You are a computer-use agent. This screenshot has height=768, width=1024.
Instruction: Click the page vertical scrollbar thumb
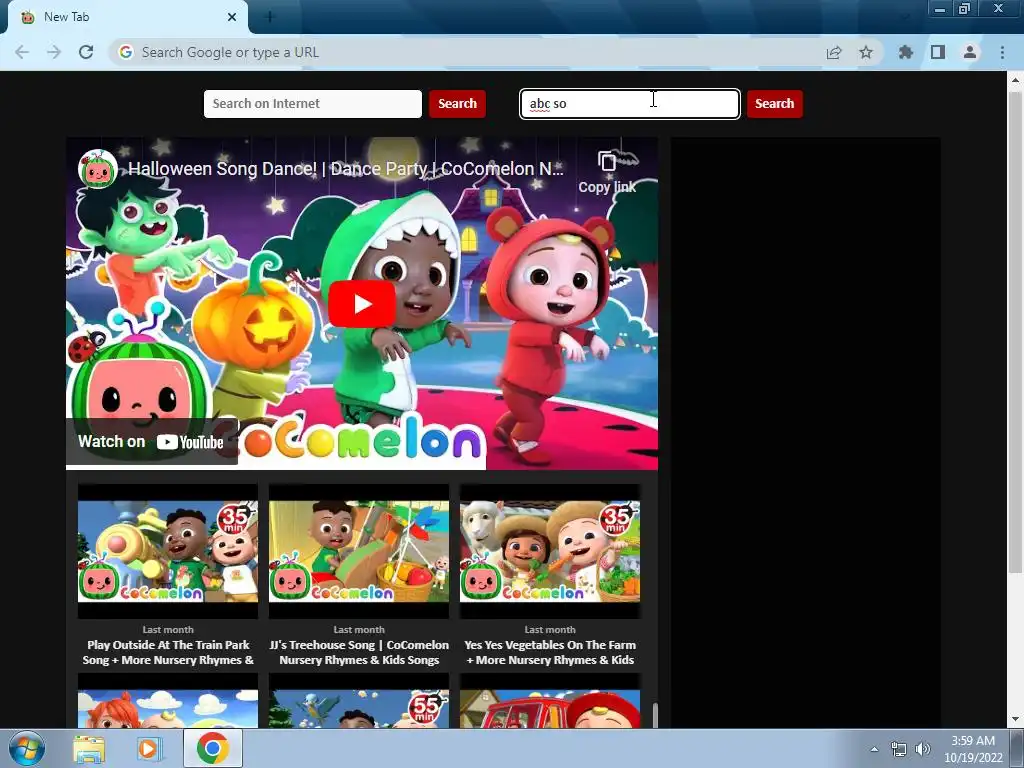click(x=1015, y=333)
